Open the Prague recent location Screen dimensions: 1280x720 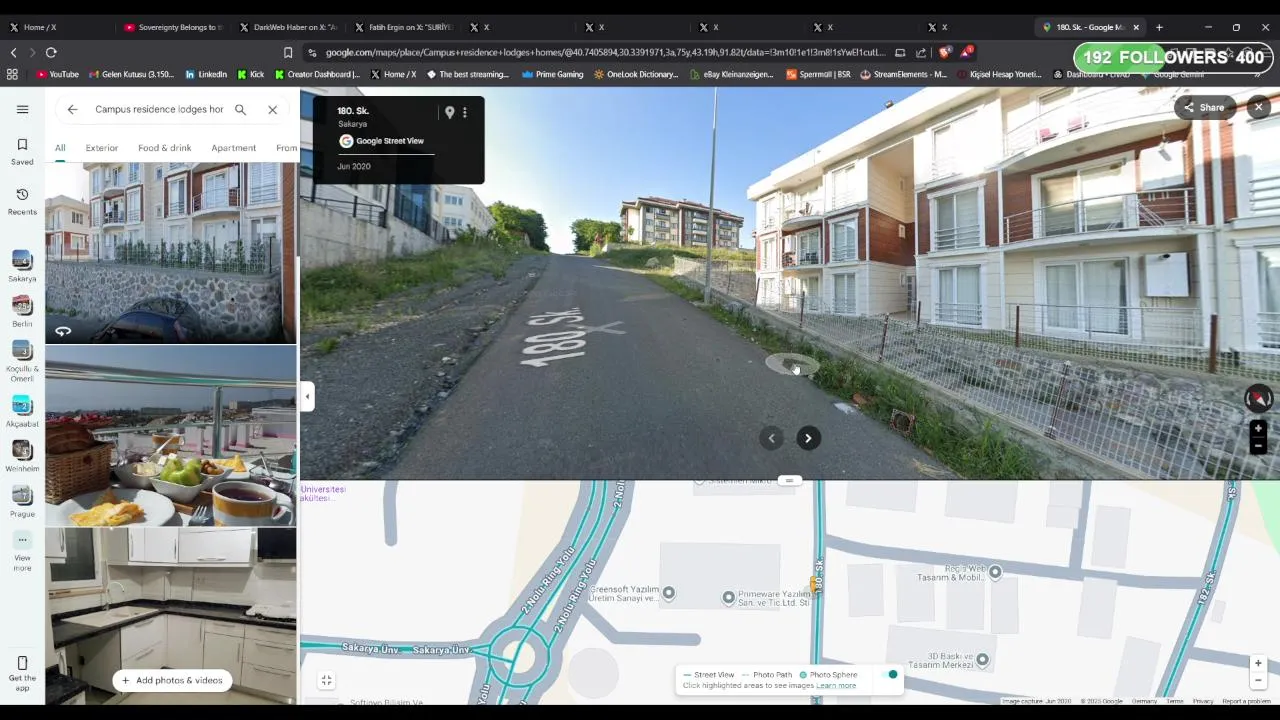(x=22, y=502)
